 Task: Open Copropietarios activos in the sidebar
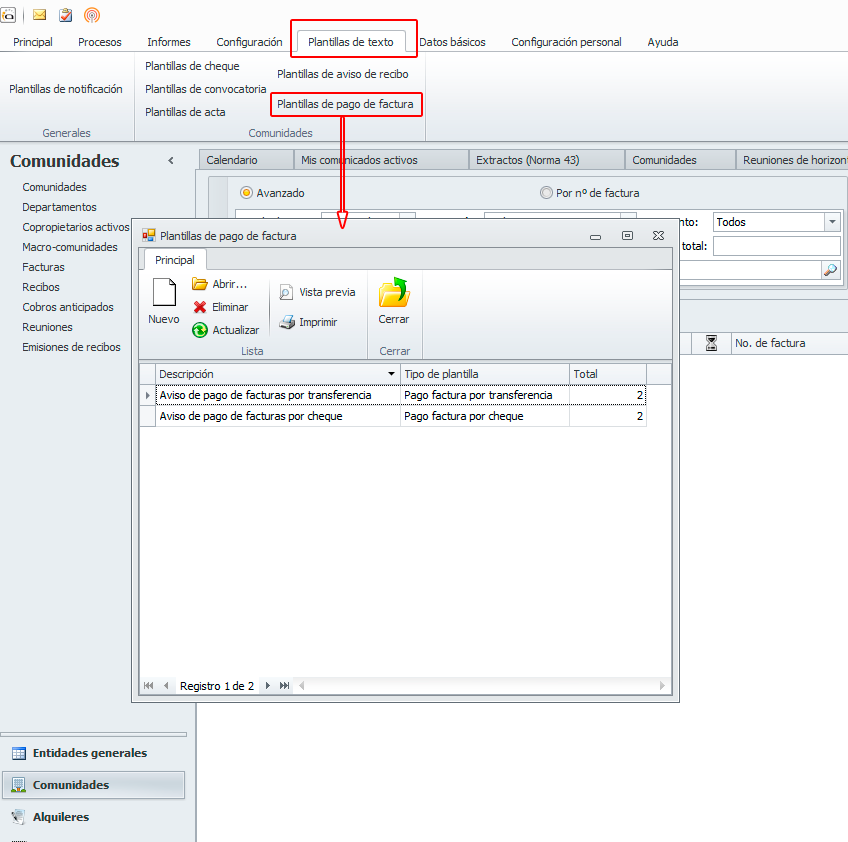(x=76, y=227)
